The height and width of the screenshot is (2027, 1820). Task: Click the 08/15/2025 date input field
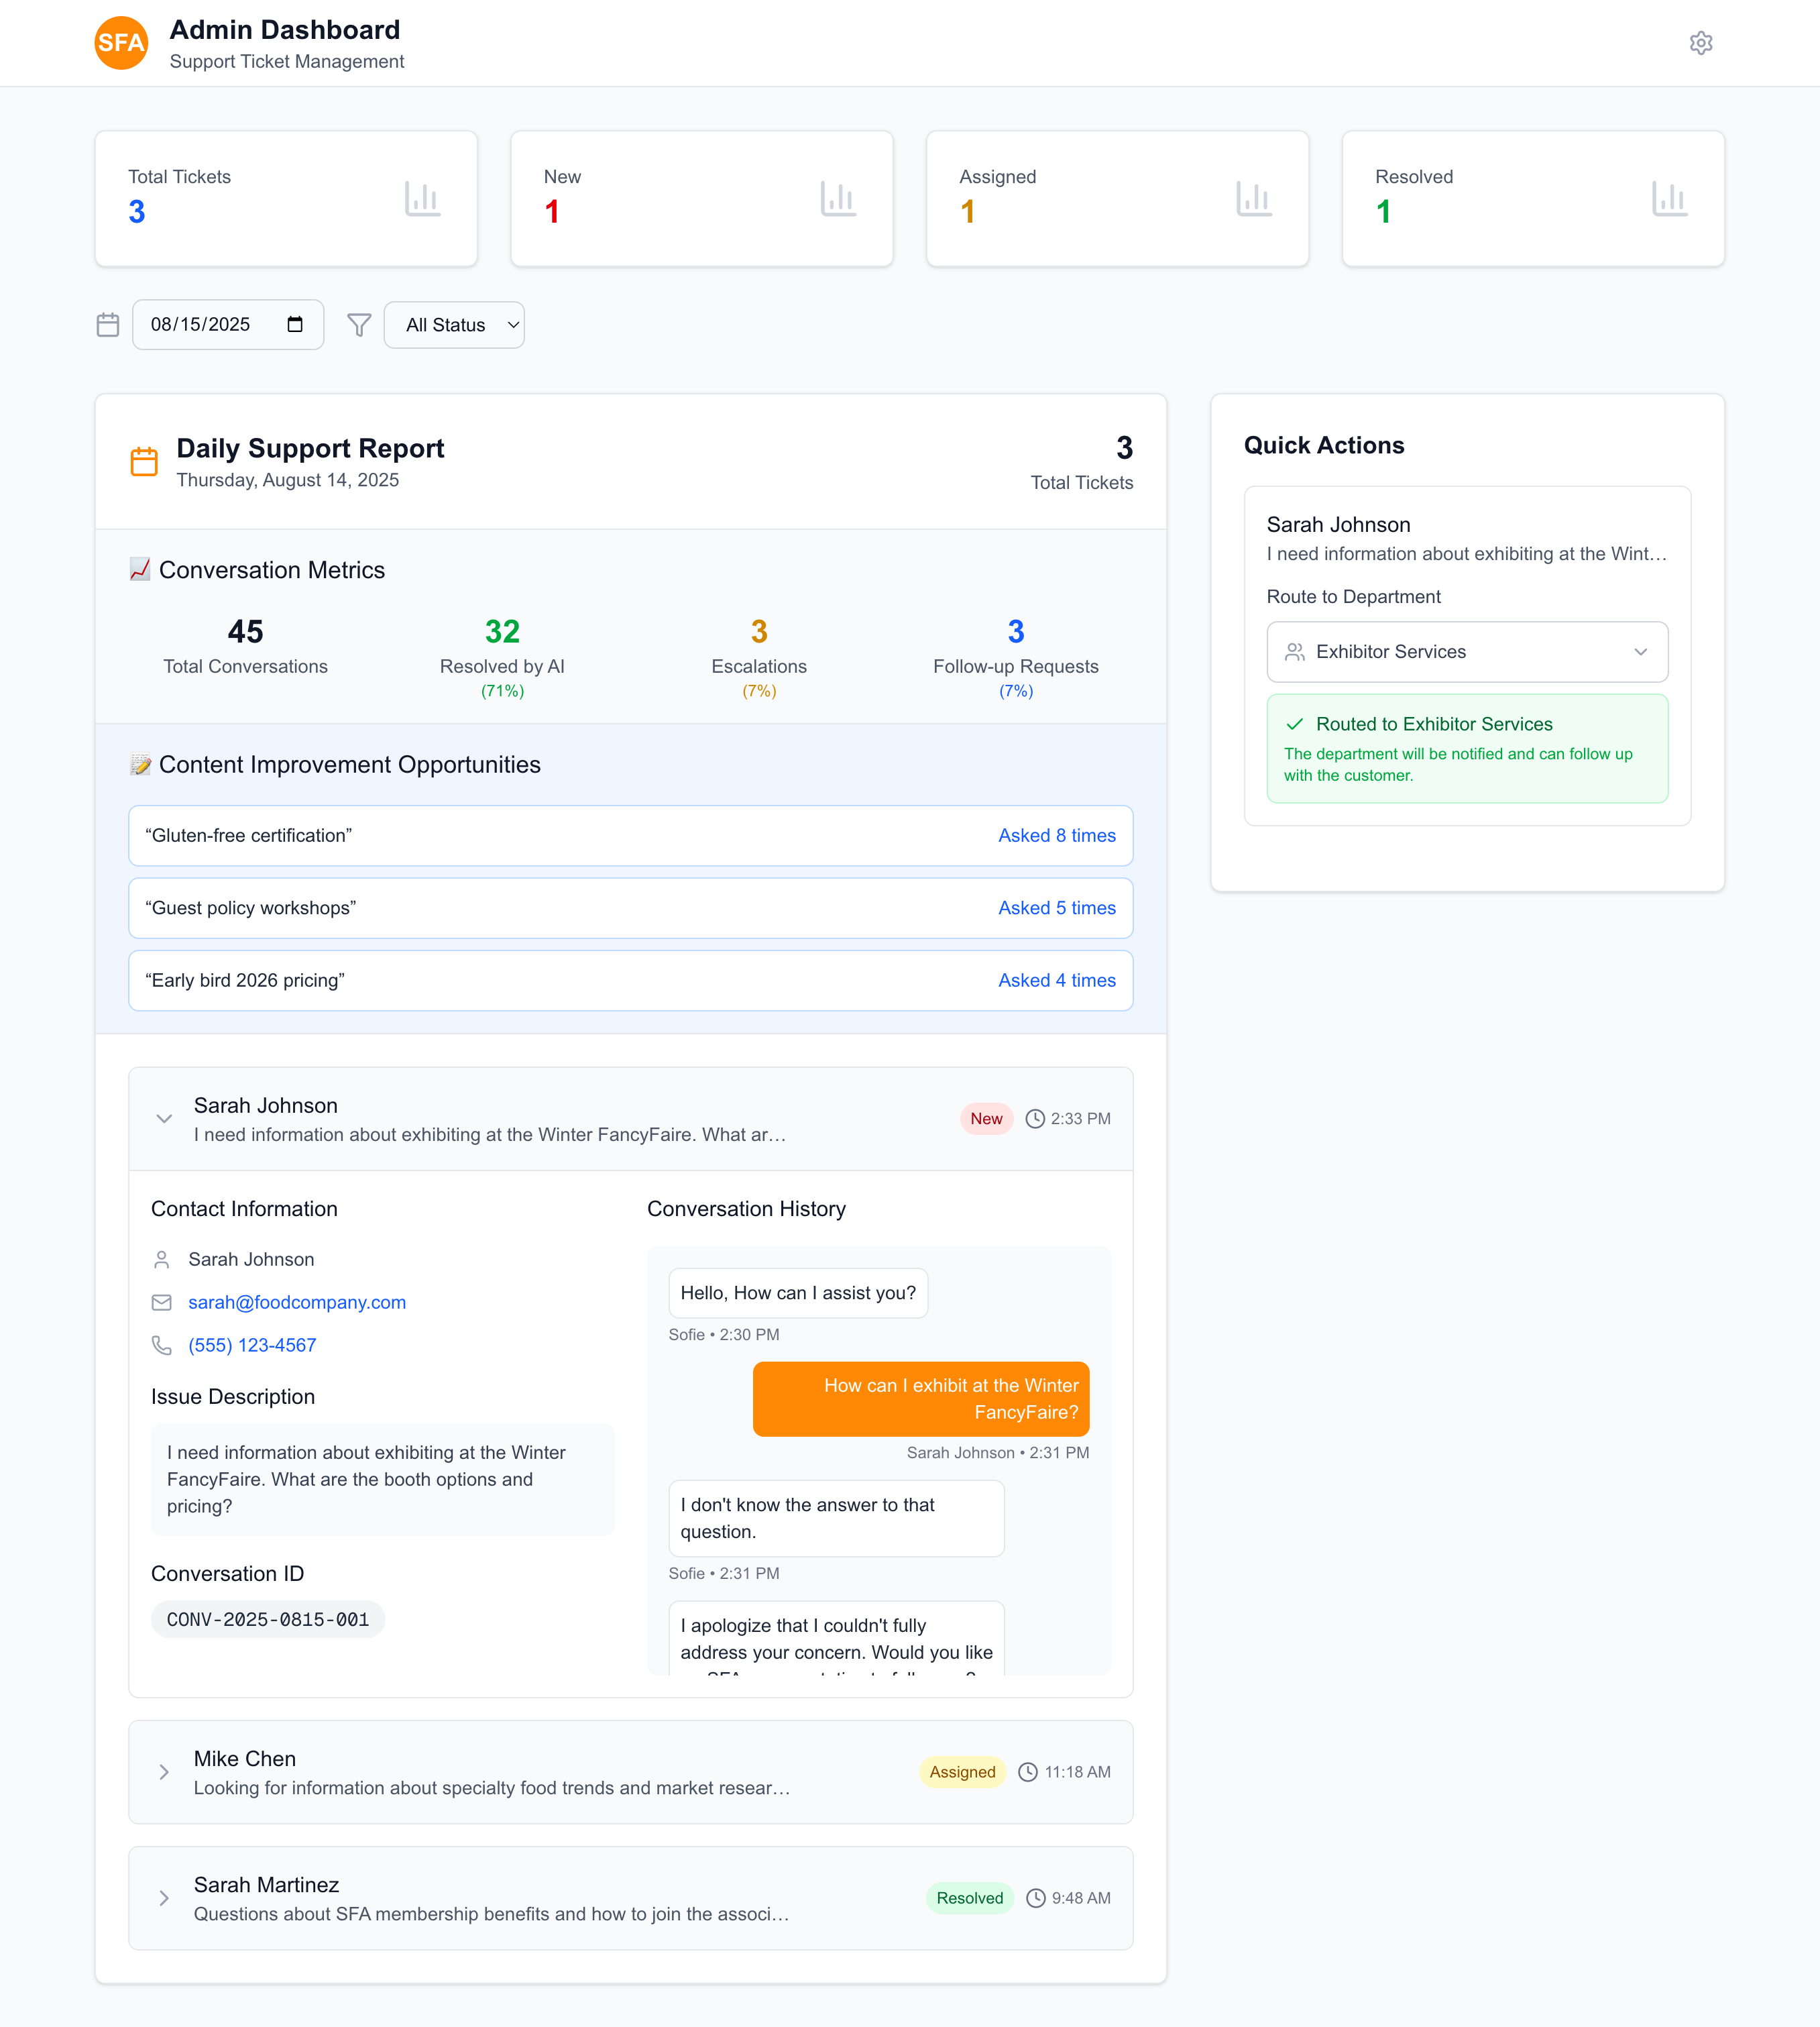201,324
